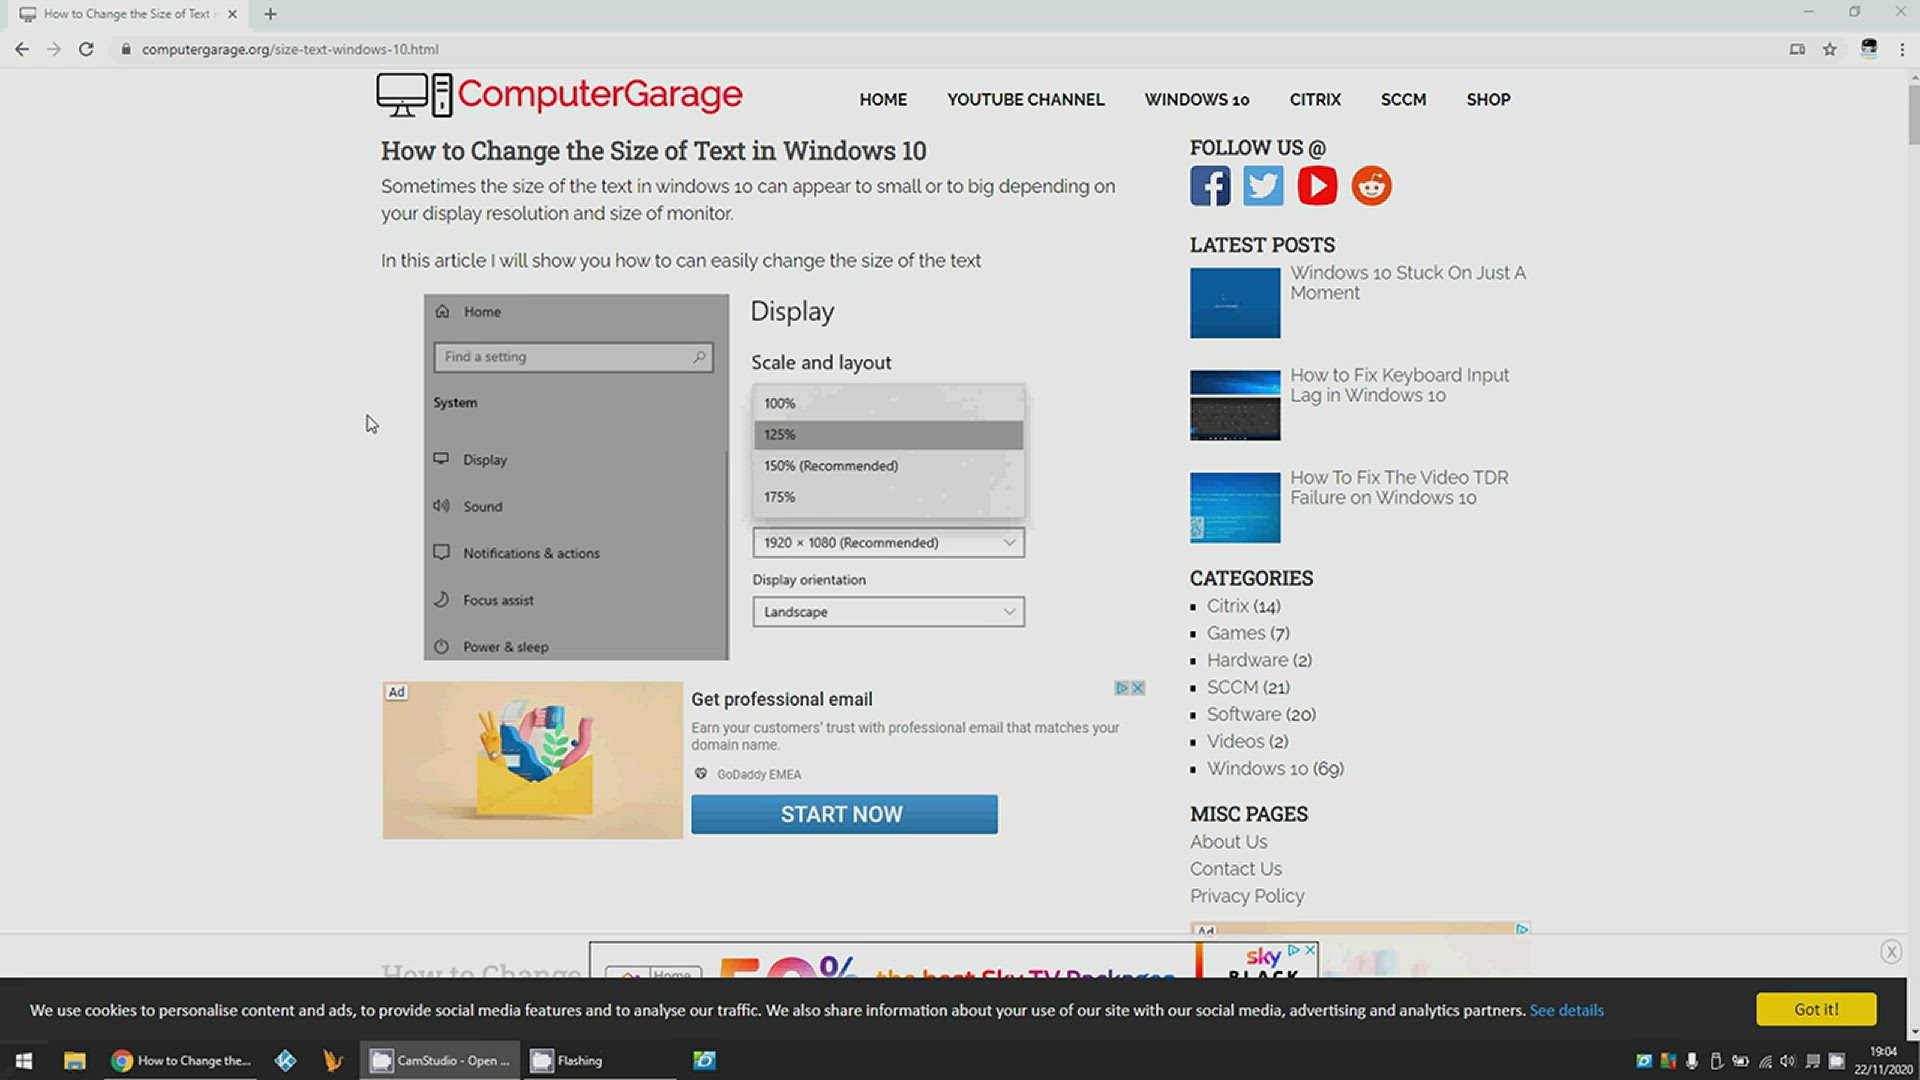Go back to previous page in browser
This screenshot has width=1920, height=1080.
(22, 49)
